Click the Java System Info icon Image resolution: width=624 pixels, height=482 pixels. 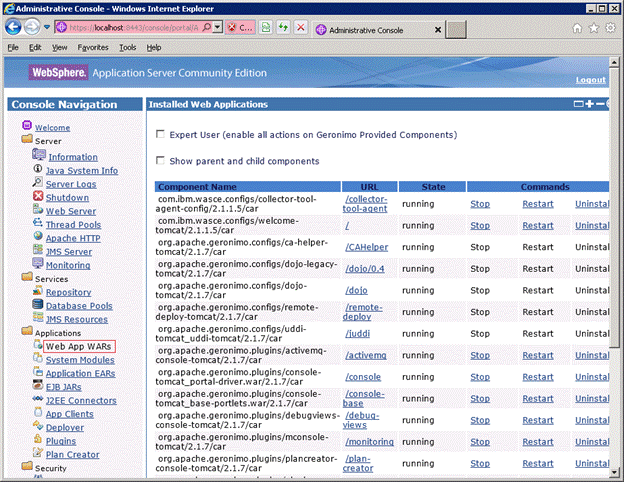(x=38, y=169)
